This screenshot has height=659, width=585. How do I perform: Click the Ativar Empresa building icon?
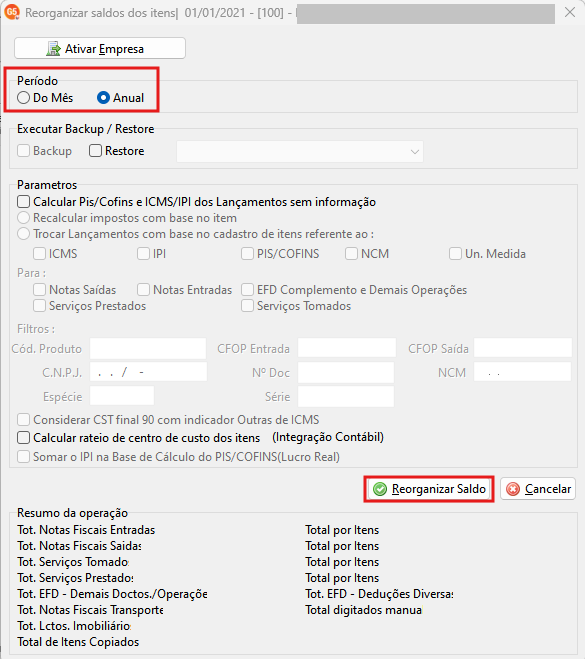pos(53,49)
